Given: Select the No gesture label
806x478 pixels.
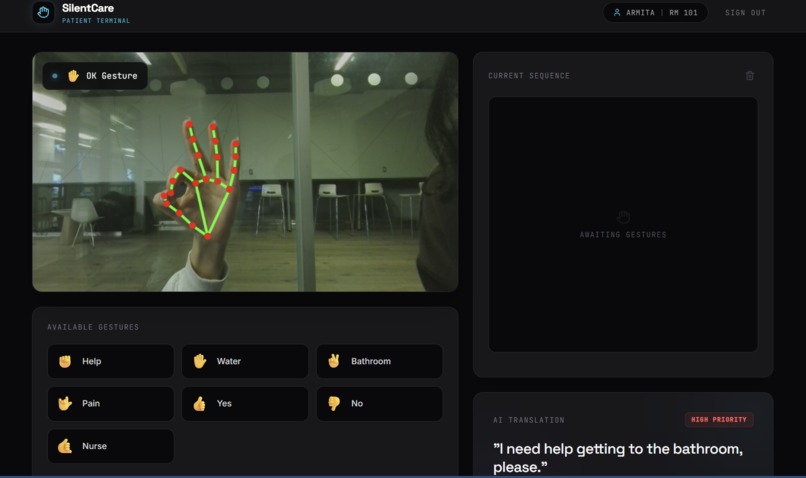Looking at the screenshot, I should tap(357, 403).
